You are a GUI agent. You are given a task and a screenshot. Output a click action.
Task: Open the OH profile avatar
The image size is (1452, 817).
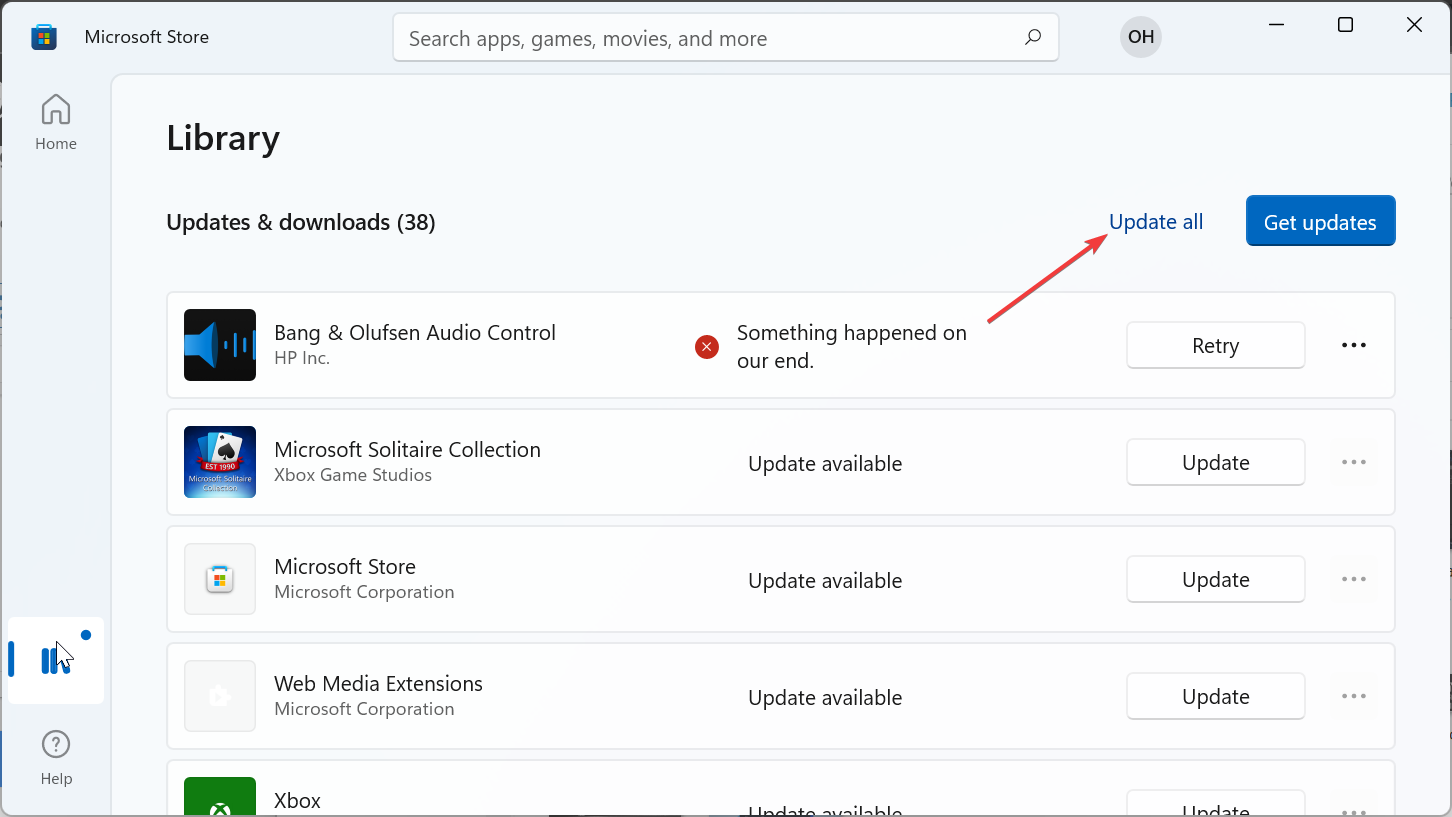pos(1140,38)
